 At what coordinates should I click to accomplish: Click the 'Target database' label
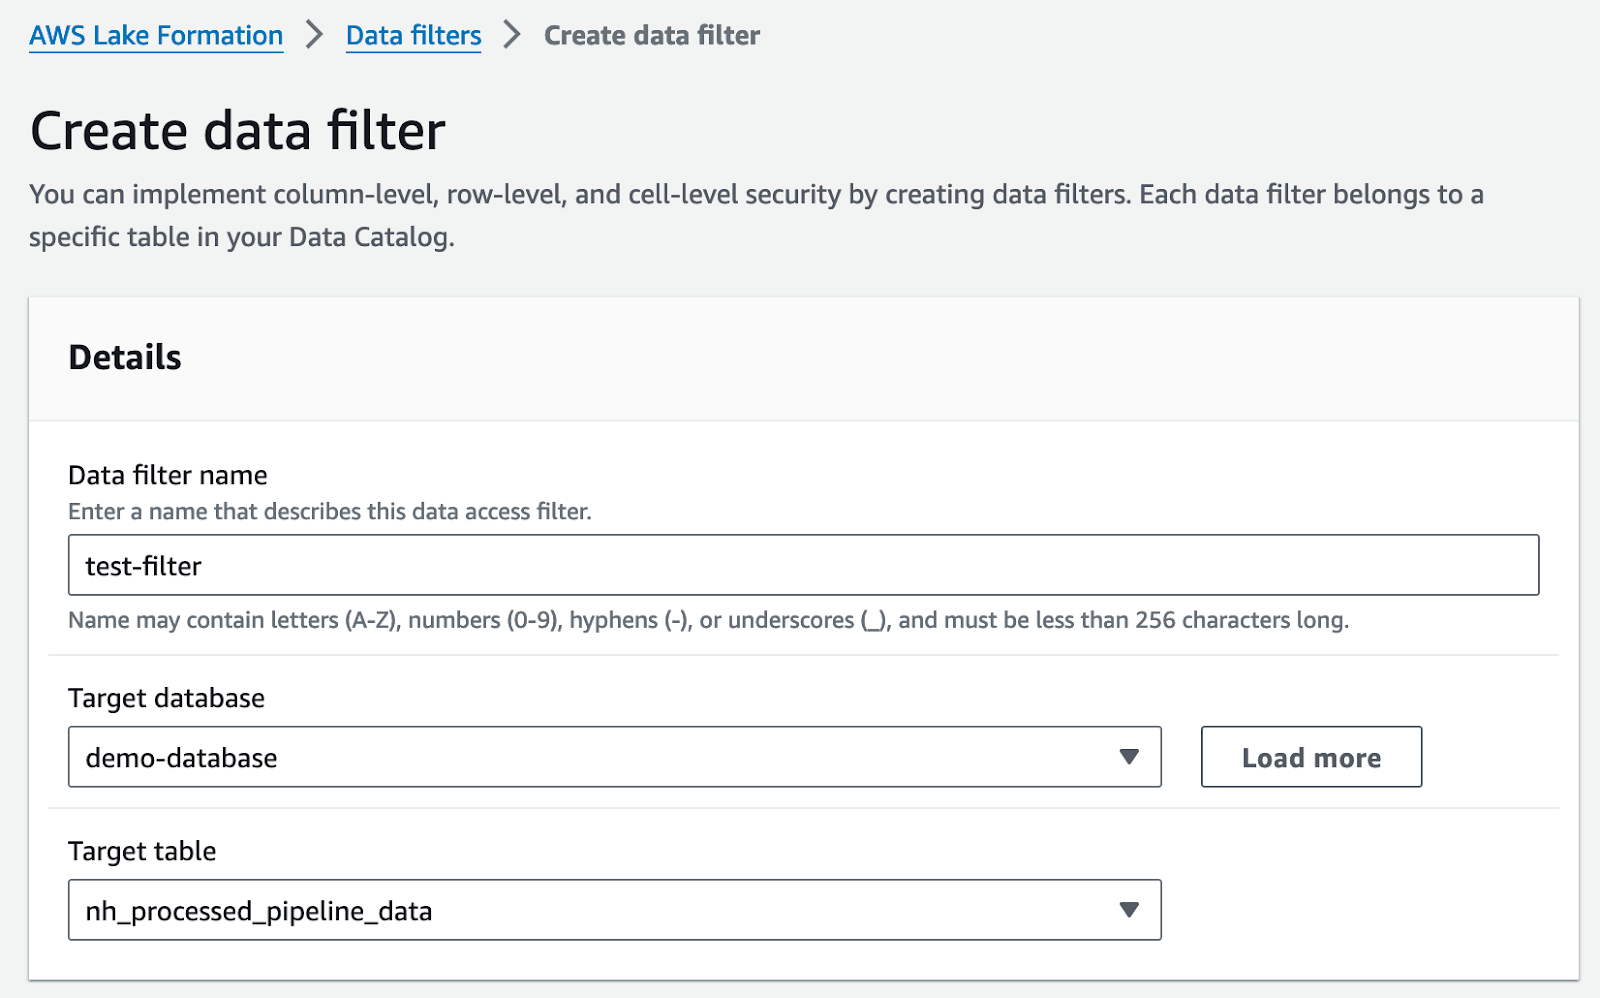[166, 698]
